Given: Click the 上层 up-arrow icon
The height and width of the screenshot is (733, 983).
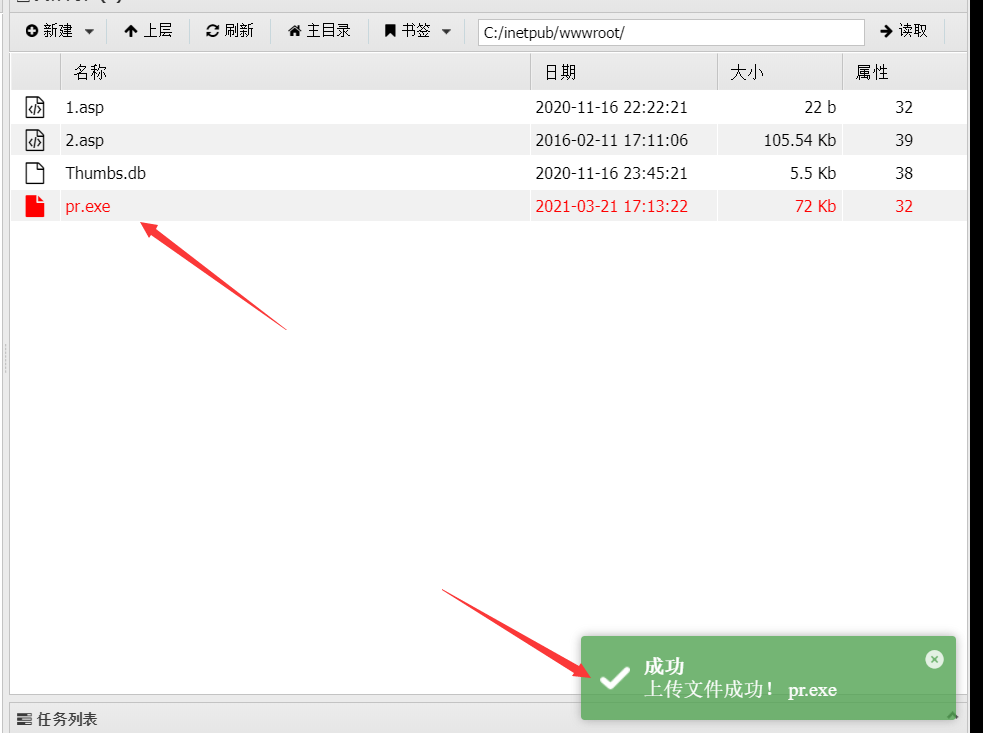Looking at the screenshot, I should click(130, 31).
